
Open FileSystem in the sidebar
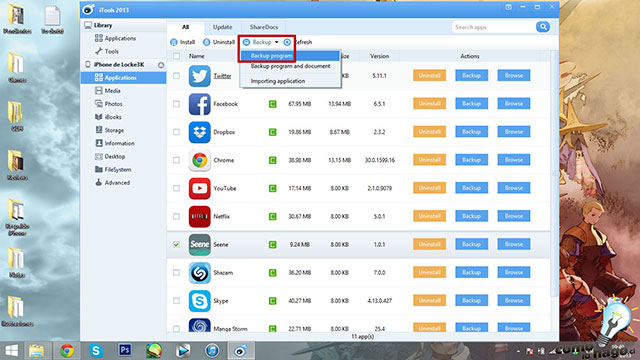pyautogui.click(x=113, y=169)
